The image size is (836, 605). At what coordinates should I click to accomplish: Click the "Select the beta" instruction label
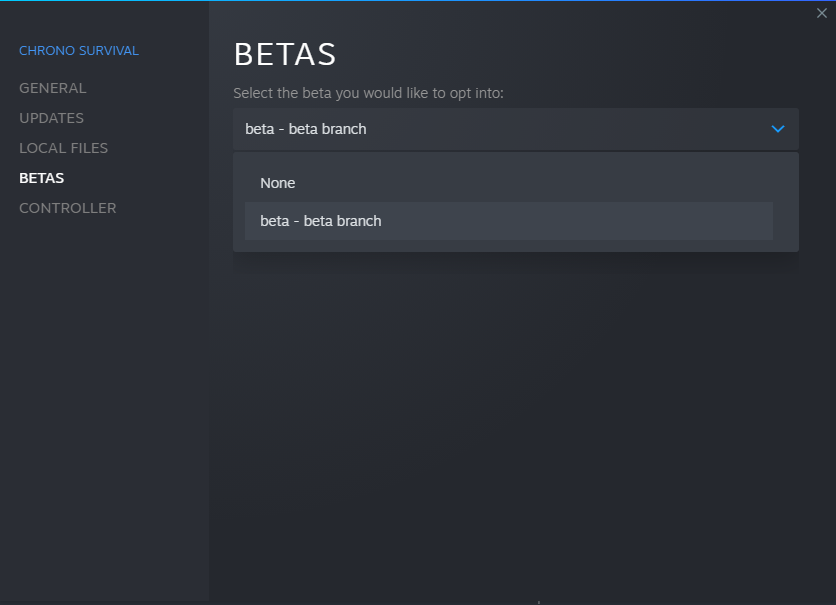point(368,93)
